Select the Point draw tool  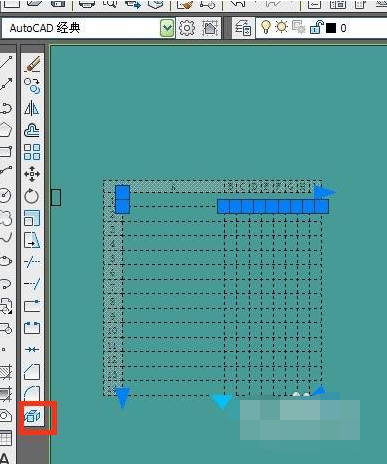(4, 350)
